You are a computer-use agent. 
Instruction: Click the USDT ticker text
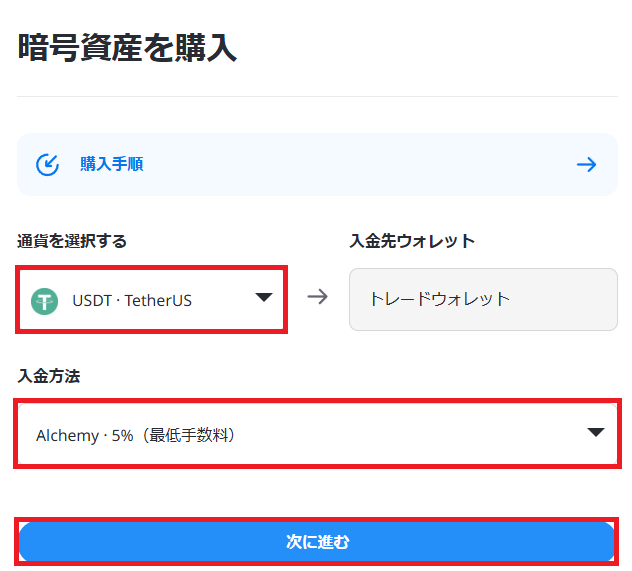point(92,301)
